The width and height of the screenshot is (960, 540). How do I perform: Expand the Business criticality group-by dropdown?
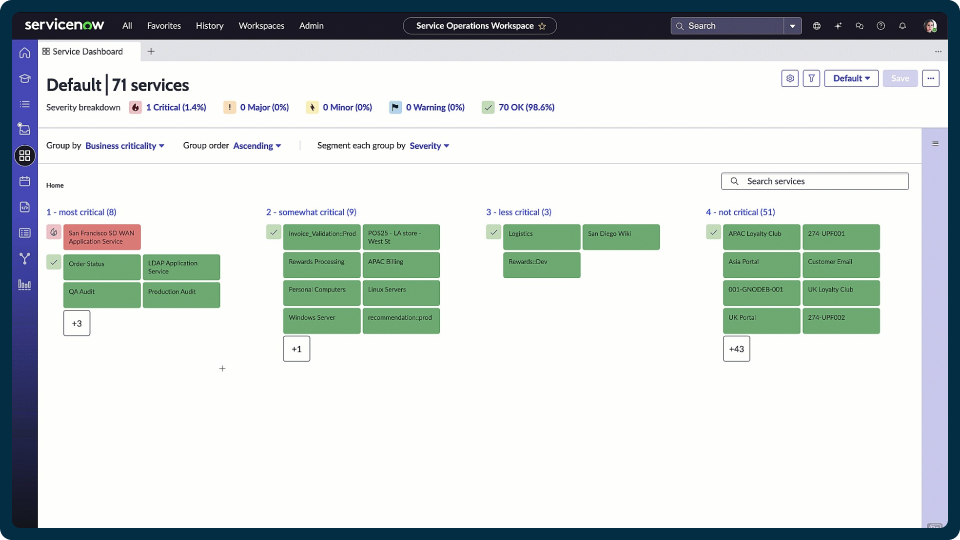point(125,146)
